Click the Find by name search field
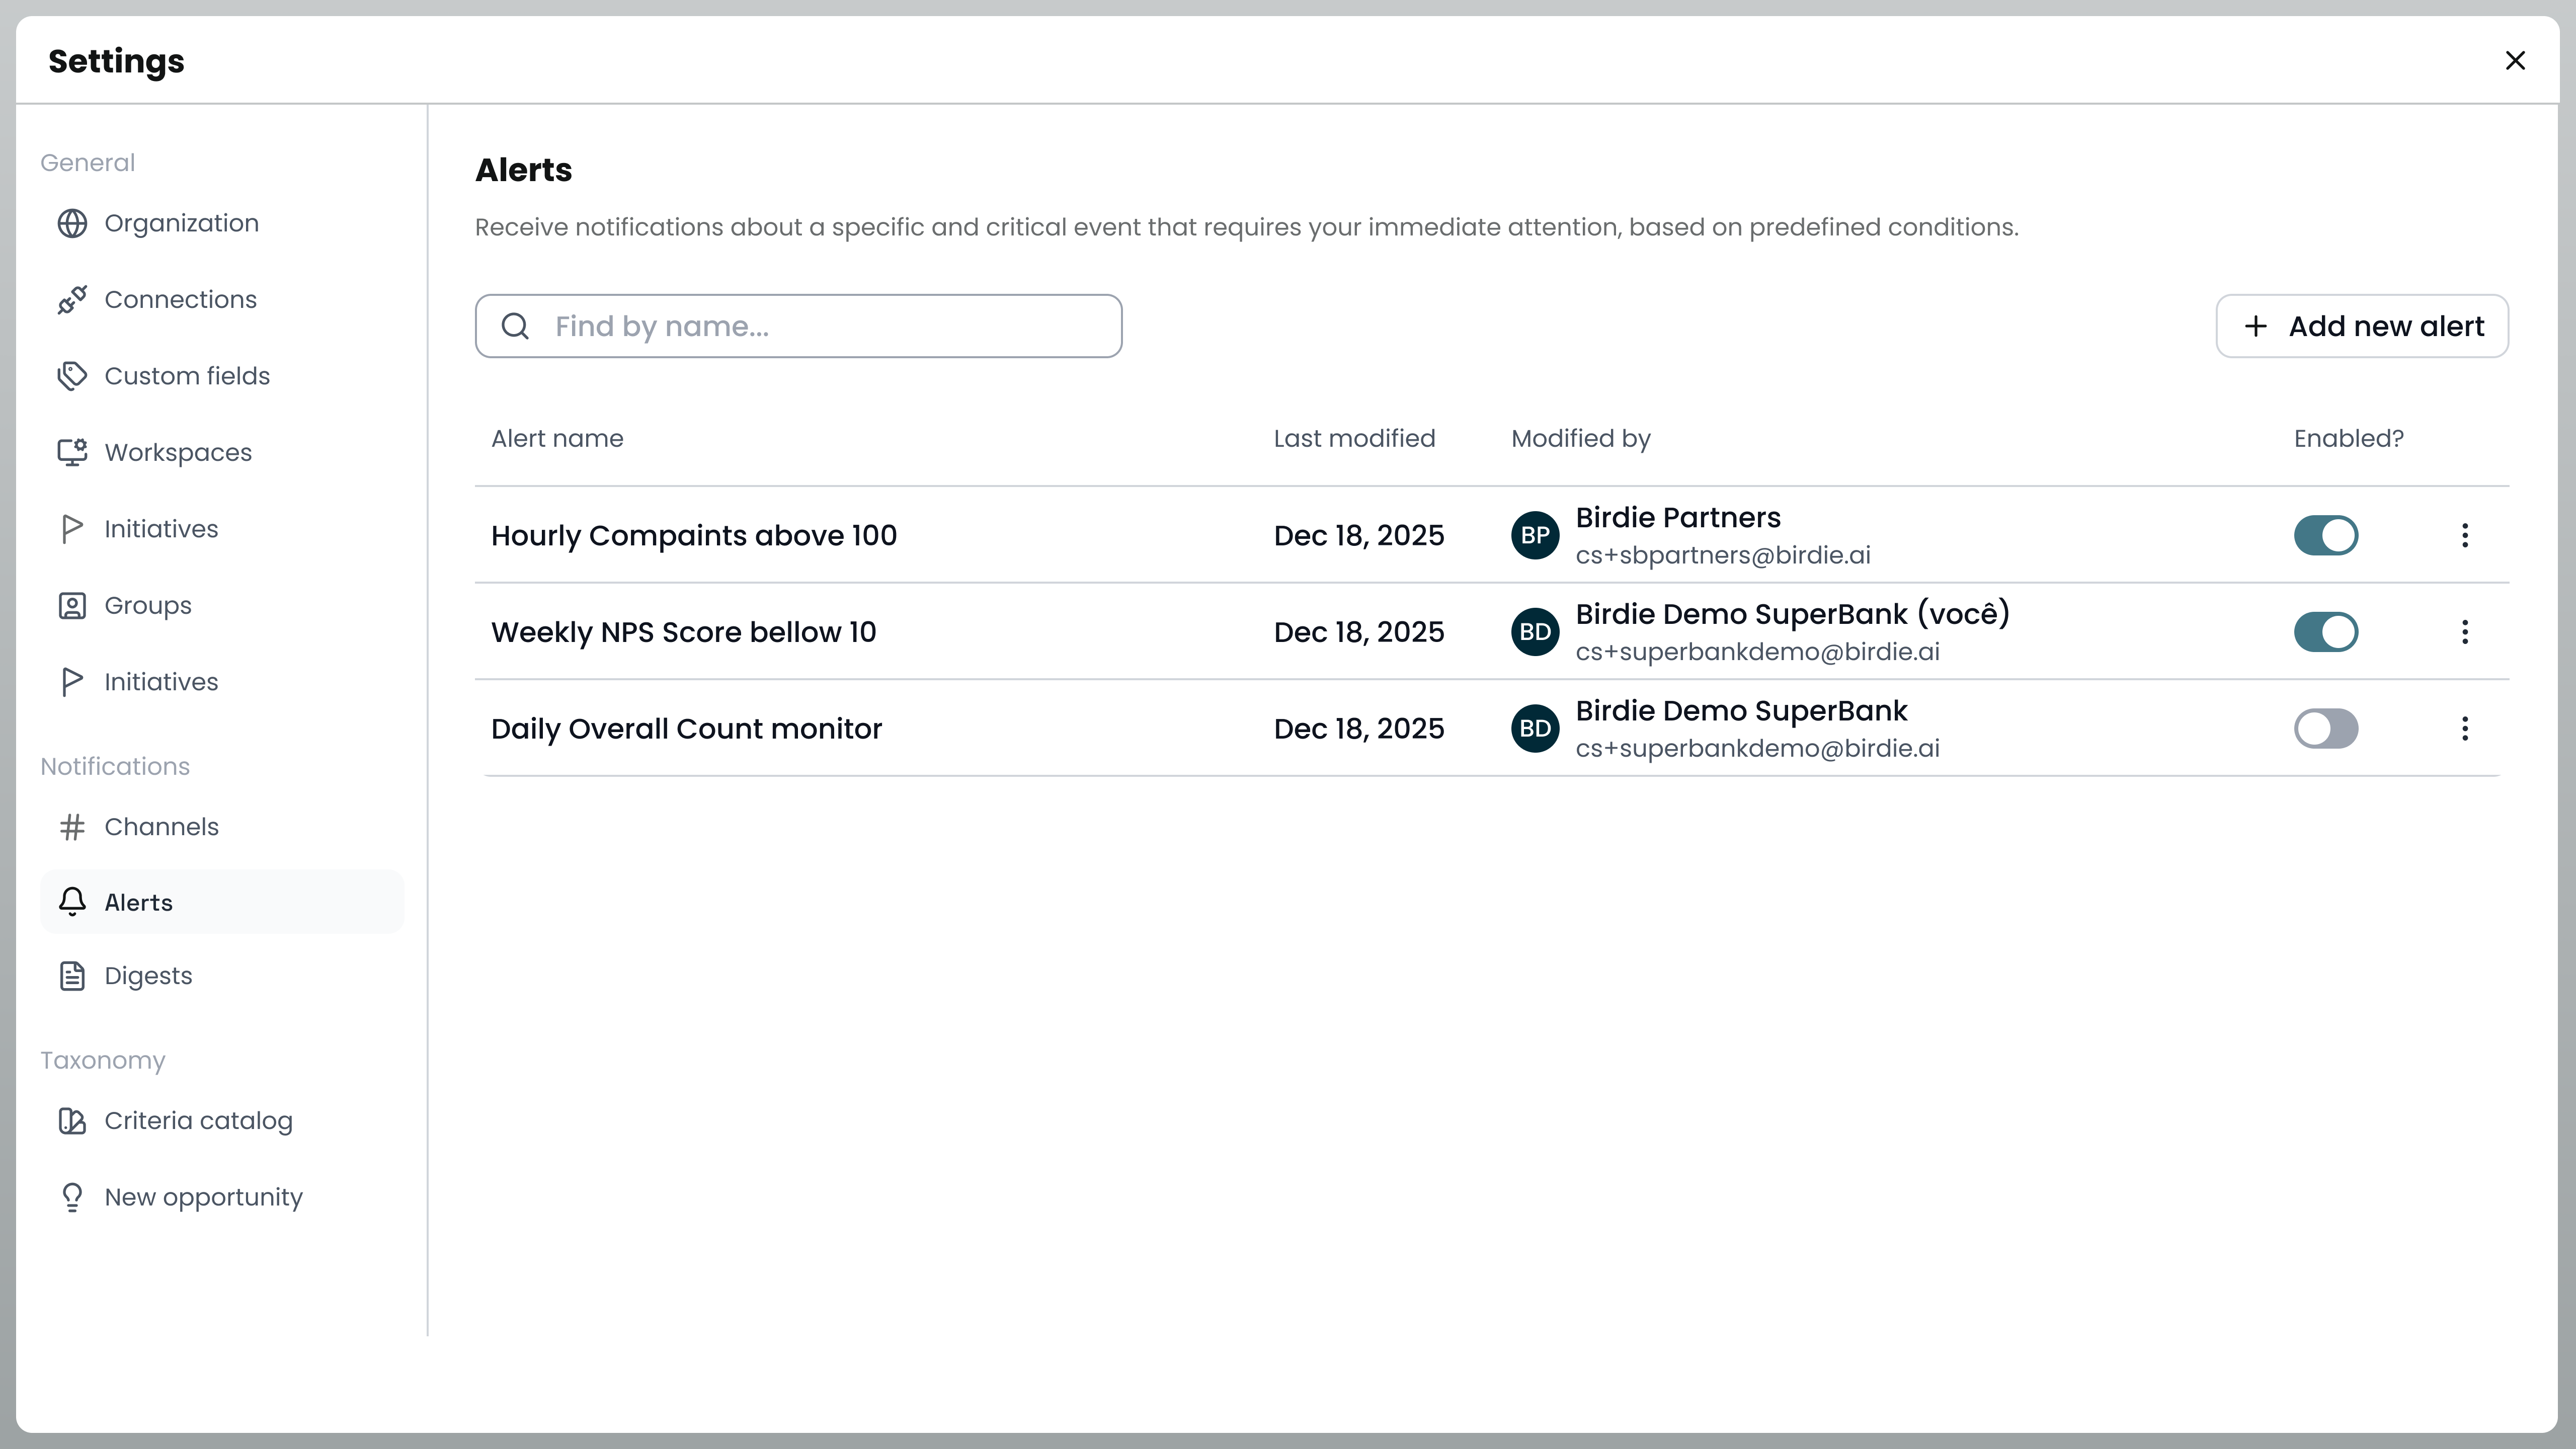 (798, 326)
